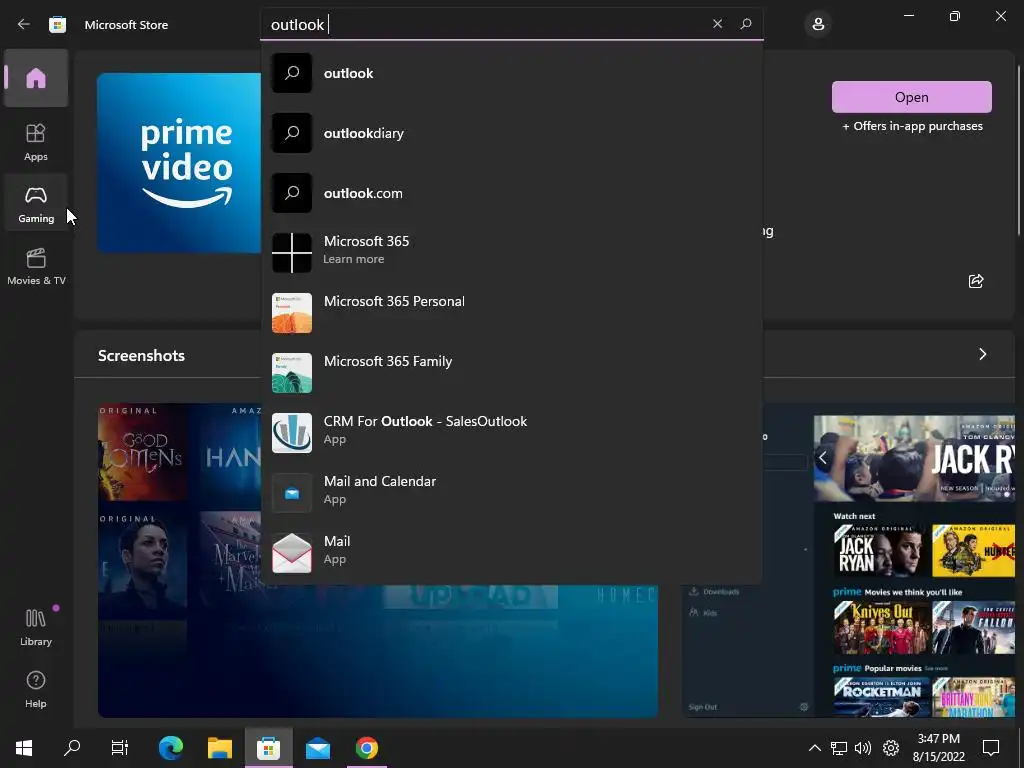The width and height of the screenshot is (1024, 768).
Task: Click the Microsoft 365 Family icon
Action: point(292,373)
